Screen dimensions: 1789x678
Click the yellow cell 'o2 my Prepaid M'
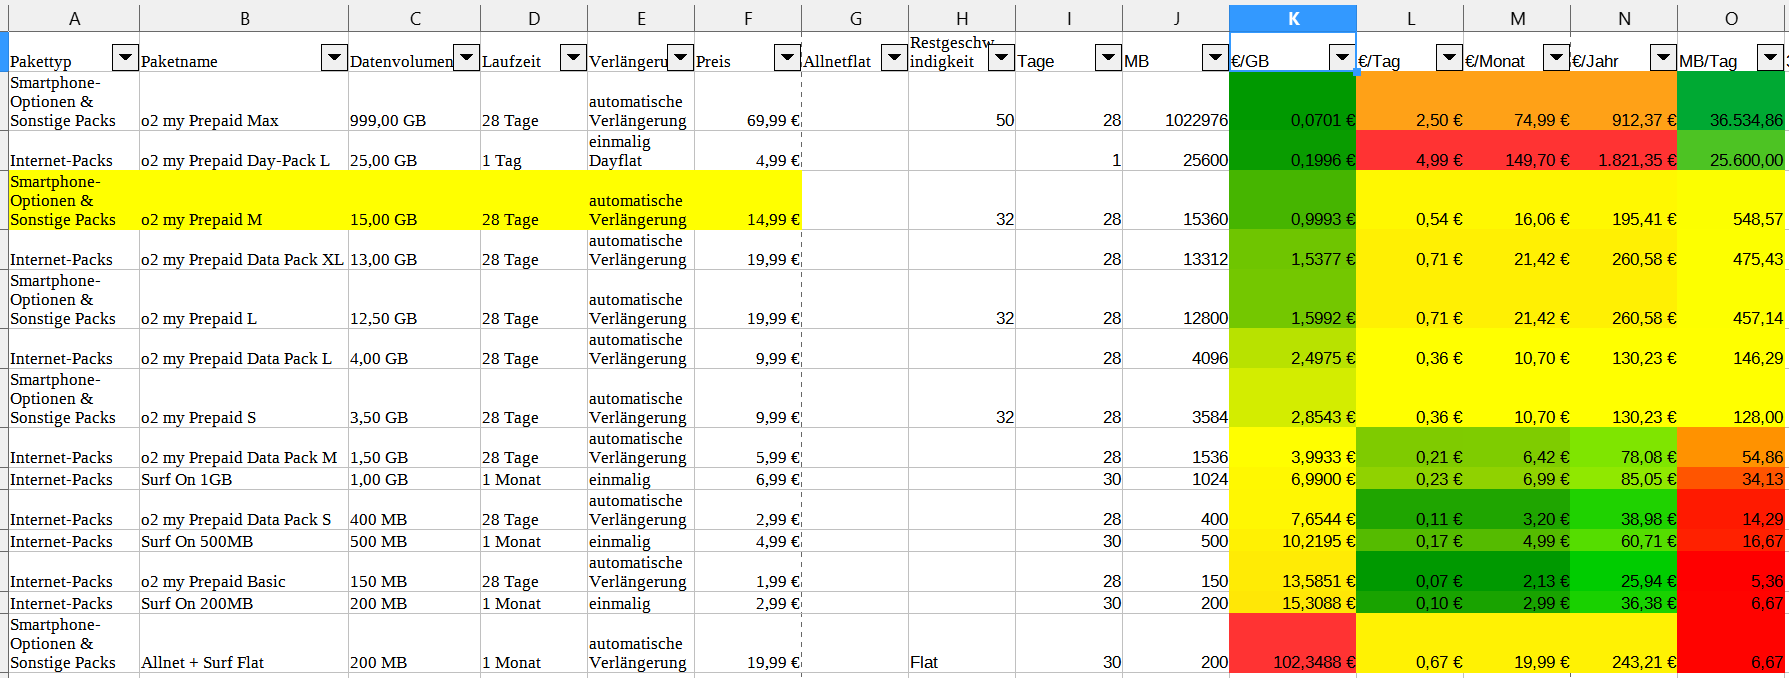pyautogui.click(x=244, y=200)
